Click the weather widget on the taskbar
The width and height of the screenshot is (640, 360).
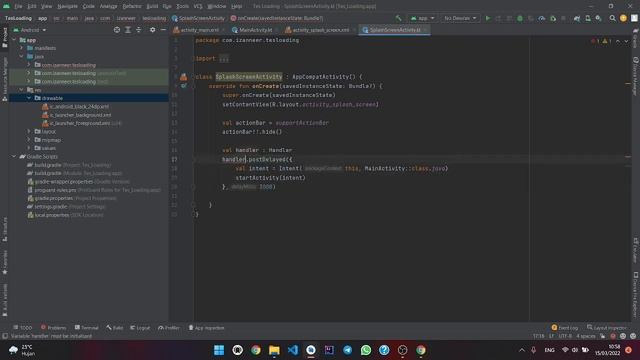point(22,350)
